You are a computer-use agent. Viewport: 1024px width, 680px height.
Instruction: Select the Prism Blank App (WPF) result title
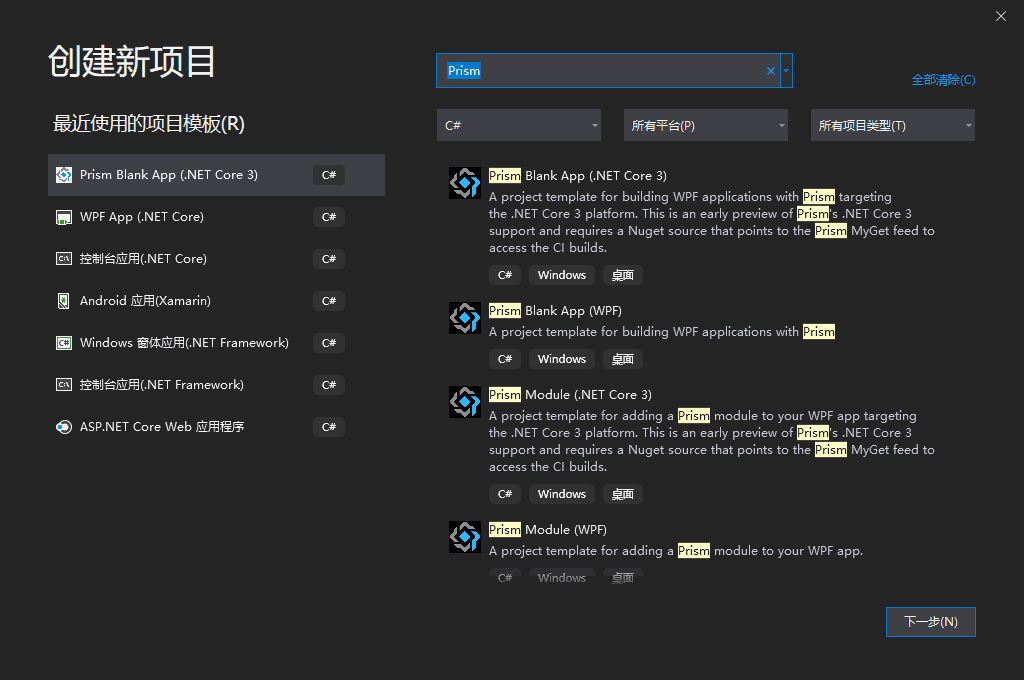555,311
